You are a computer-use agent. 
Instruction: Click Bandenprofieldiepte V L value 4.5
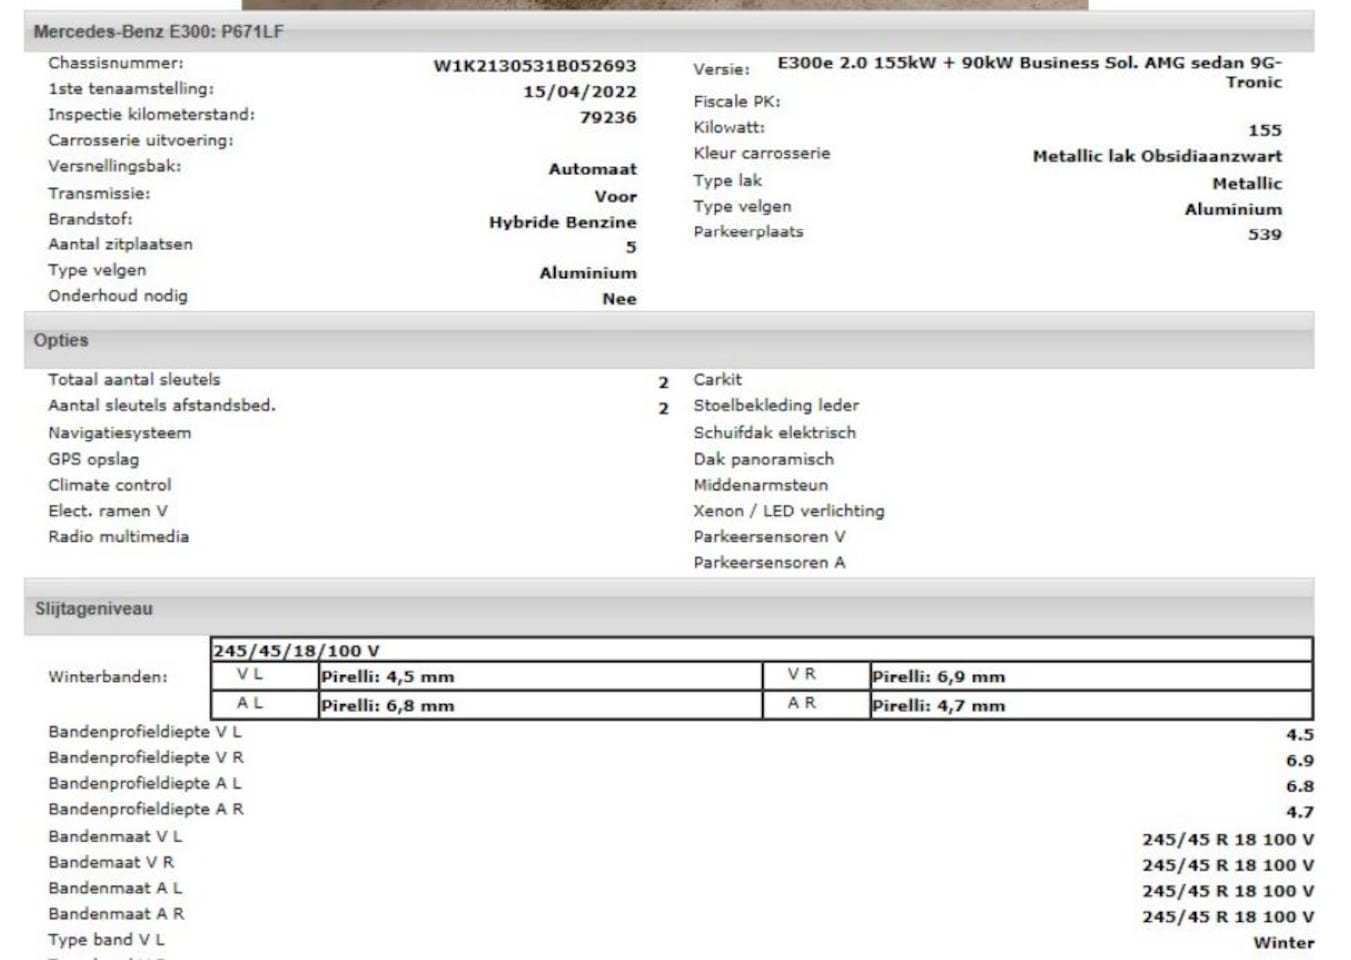(x=1299, y=734)
